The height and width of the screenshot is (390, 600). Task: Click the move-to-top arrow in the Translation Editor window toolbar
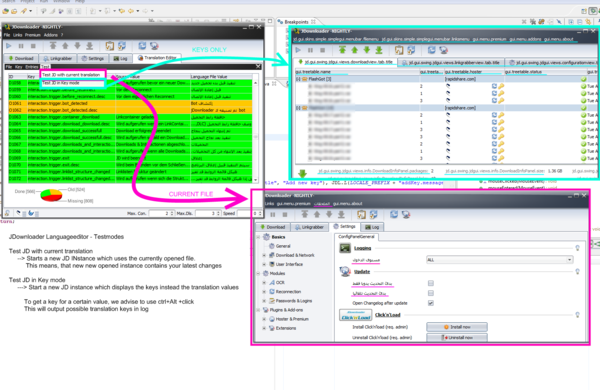(x=53, y=46)
